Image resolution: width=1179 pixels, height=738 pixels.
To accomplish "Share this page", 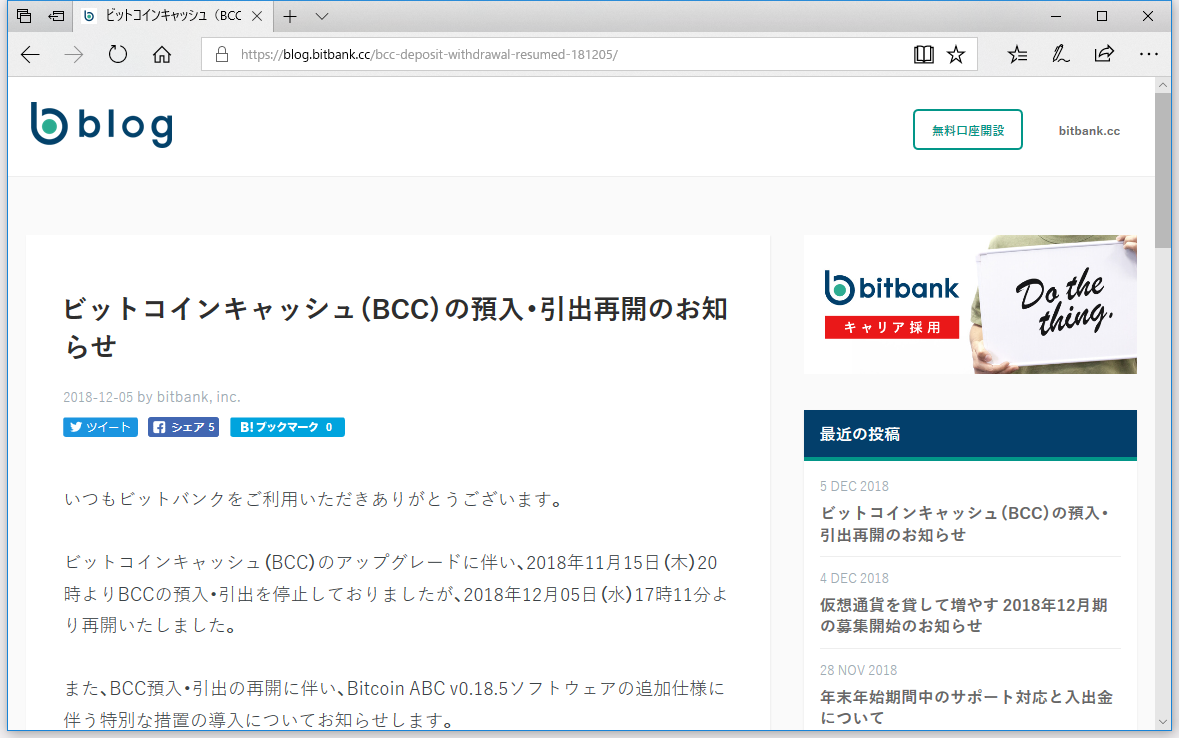I will (x=1104, y=54).
